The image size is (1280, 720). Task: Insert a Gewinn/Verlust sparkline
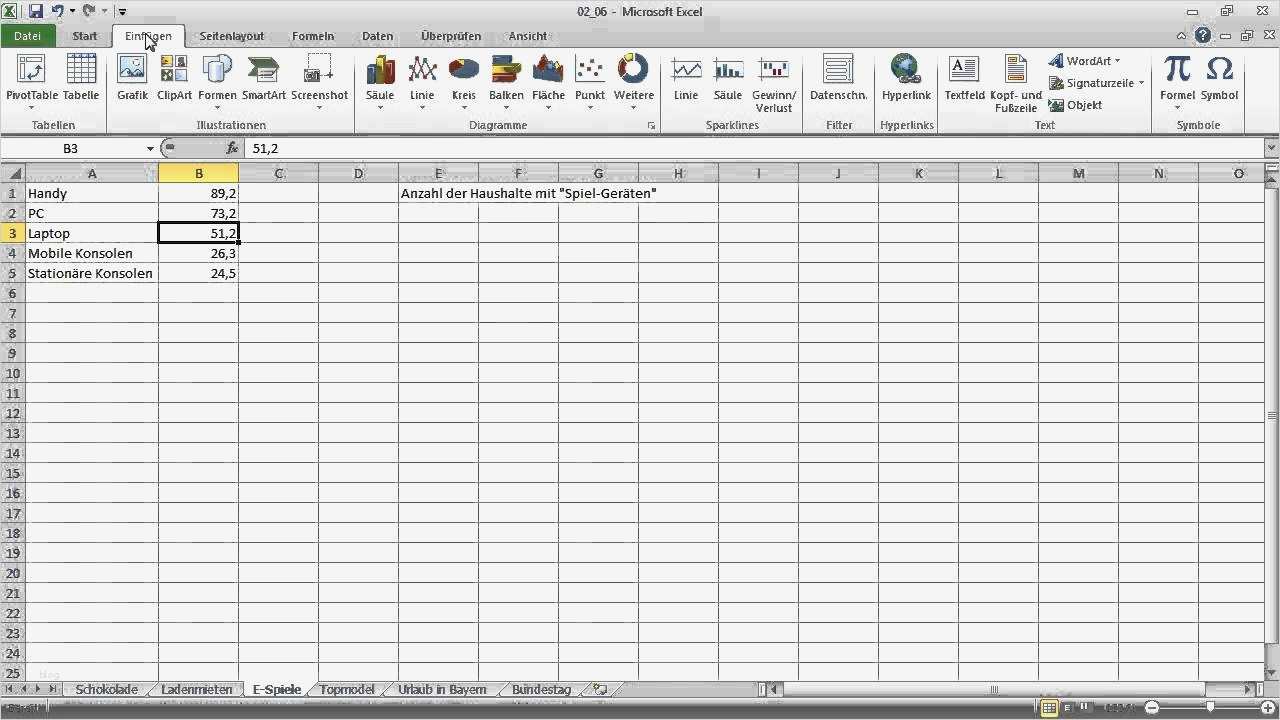774,84
